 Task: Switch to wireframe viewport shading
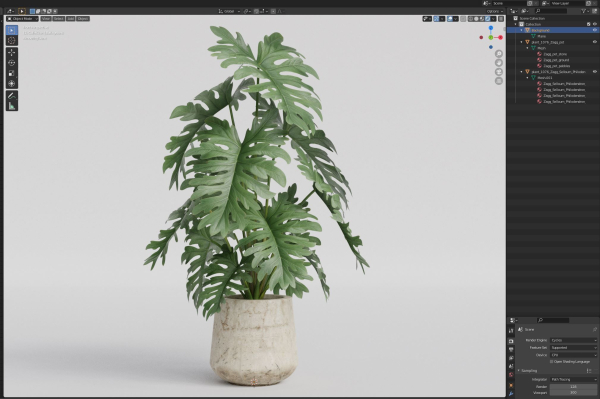[x=470, y=19]
